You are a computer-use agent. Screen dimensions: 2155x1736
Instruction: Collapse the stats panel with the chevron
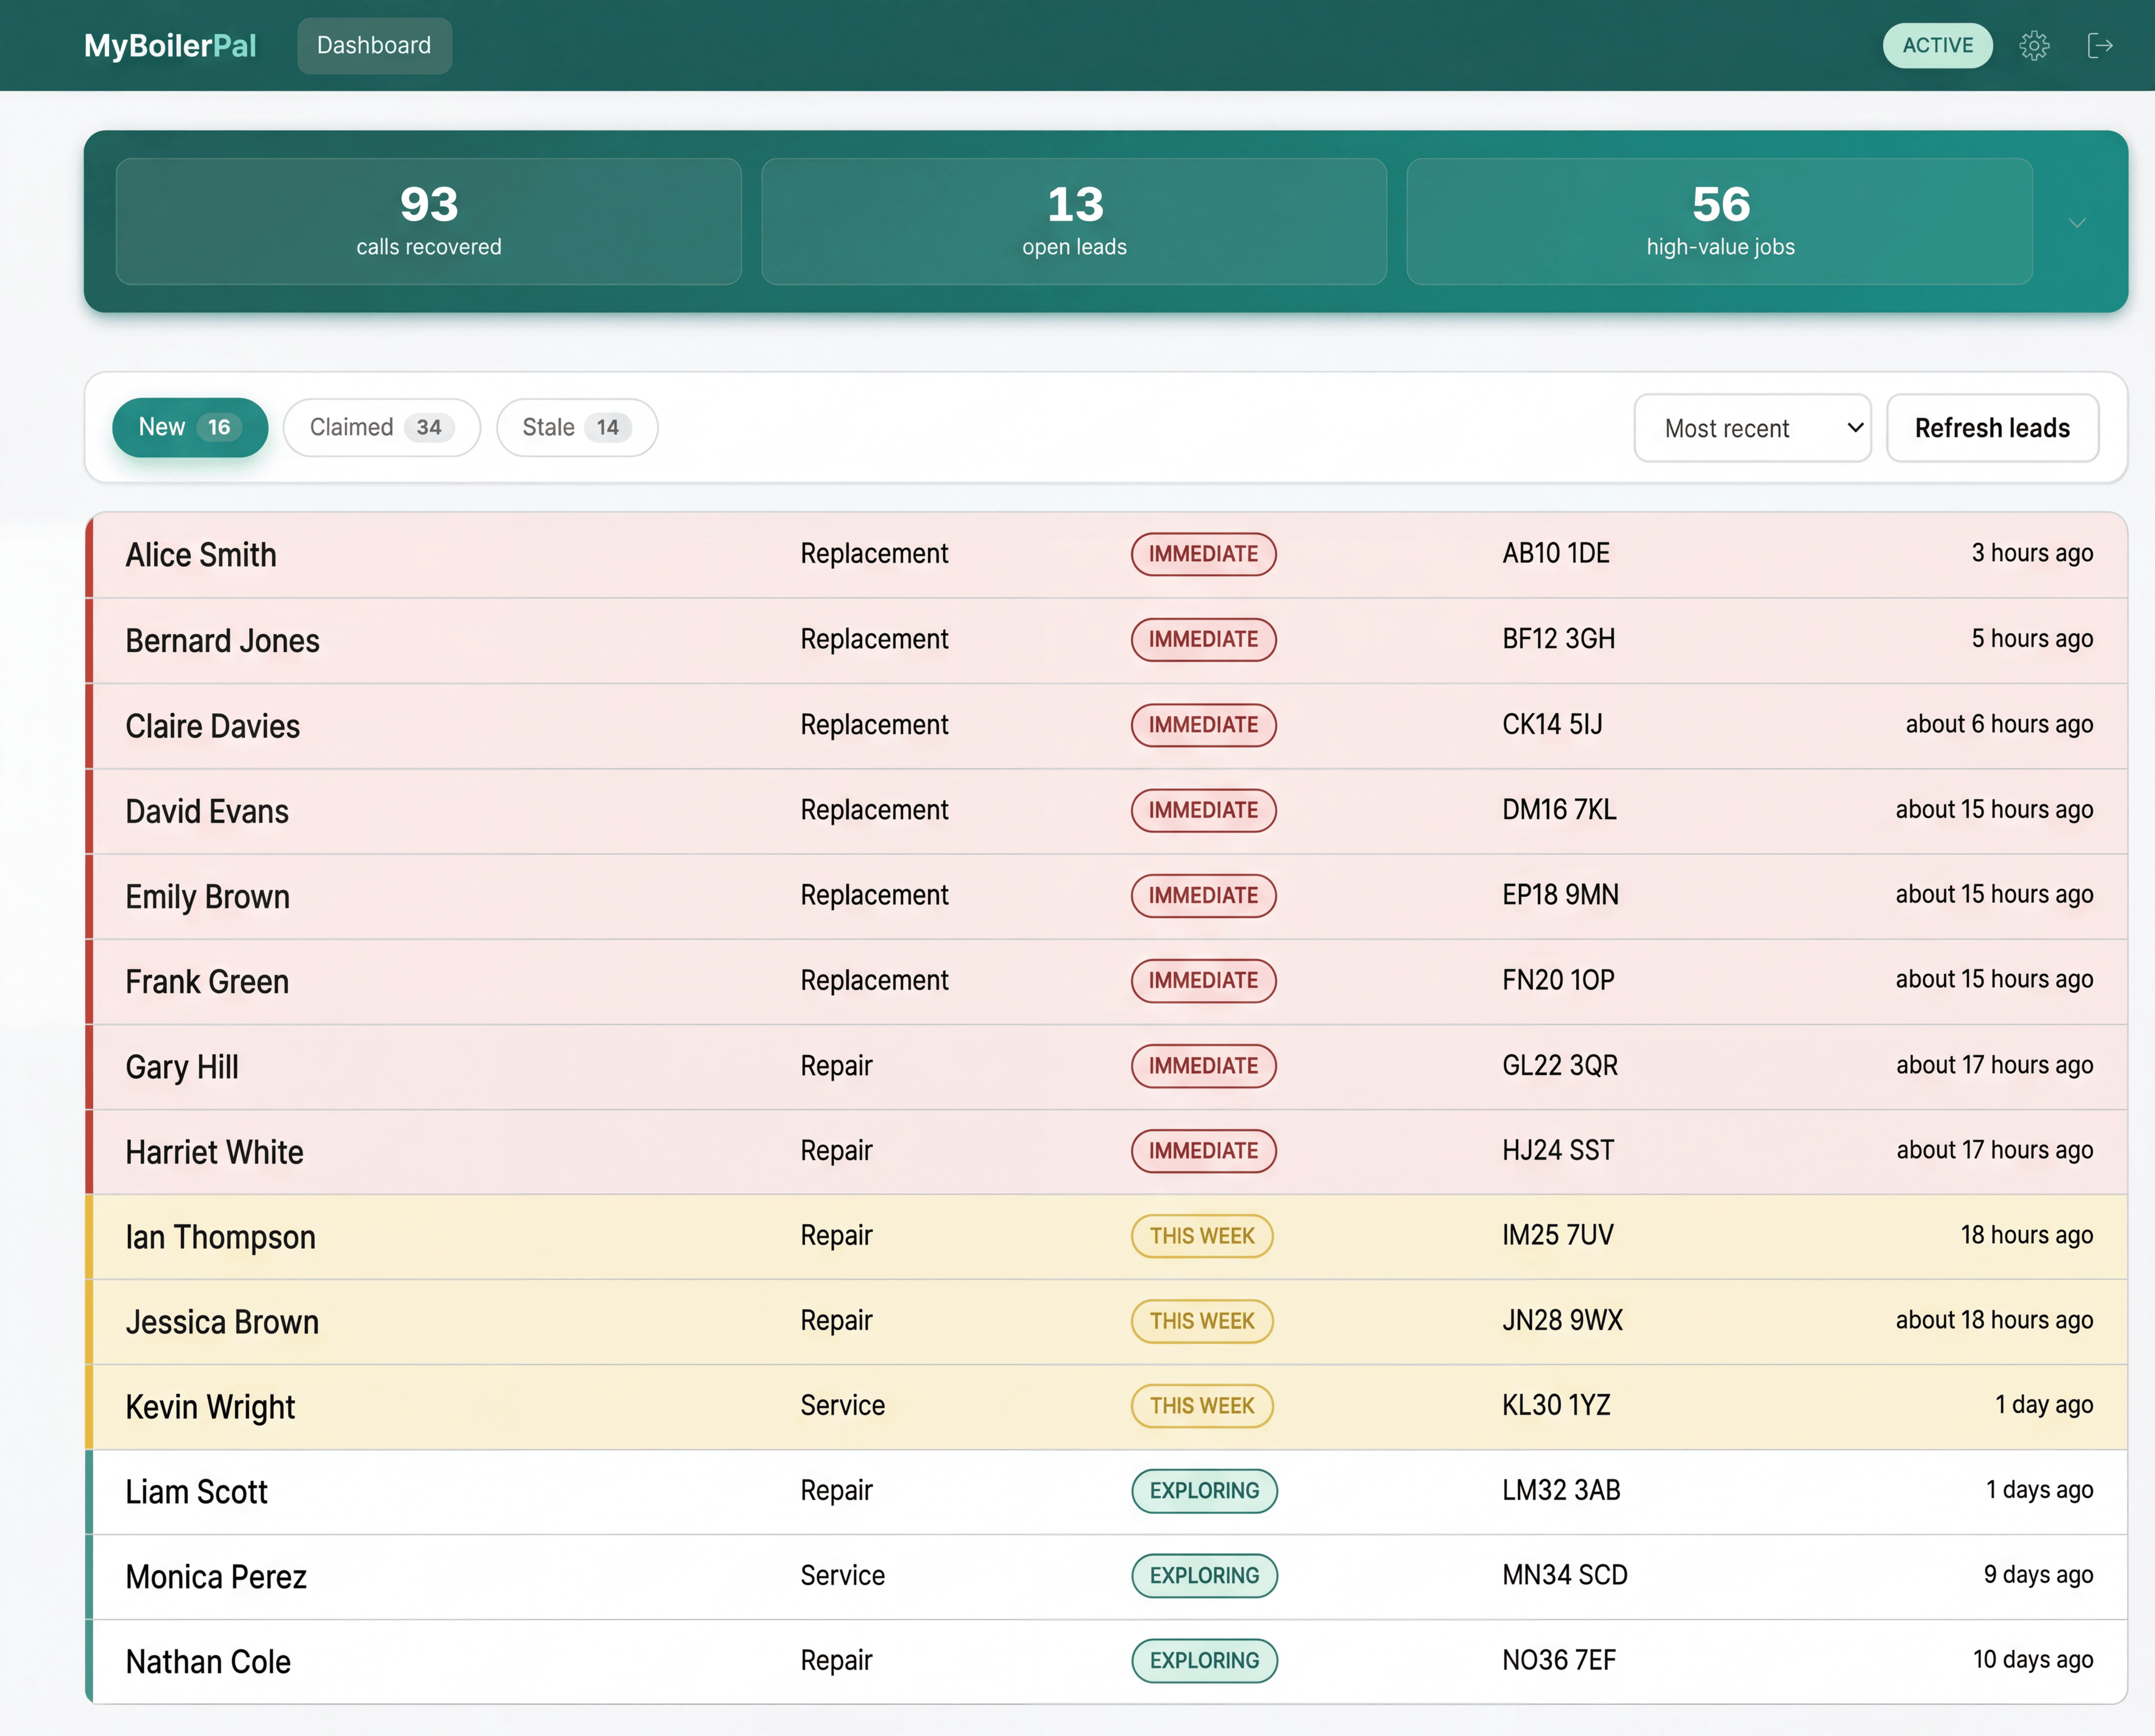pos(2077,222)
